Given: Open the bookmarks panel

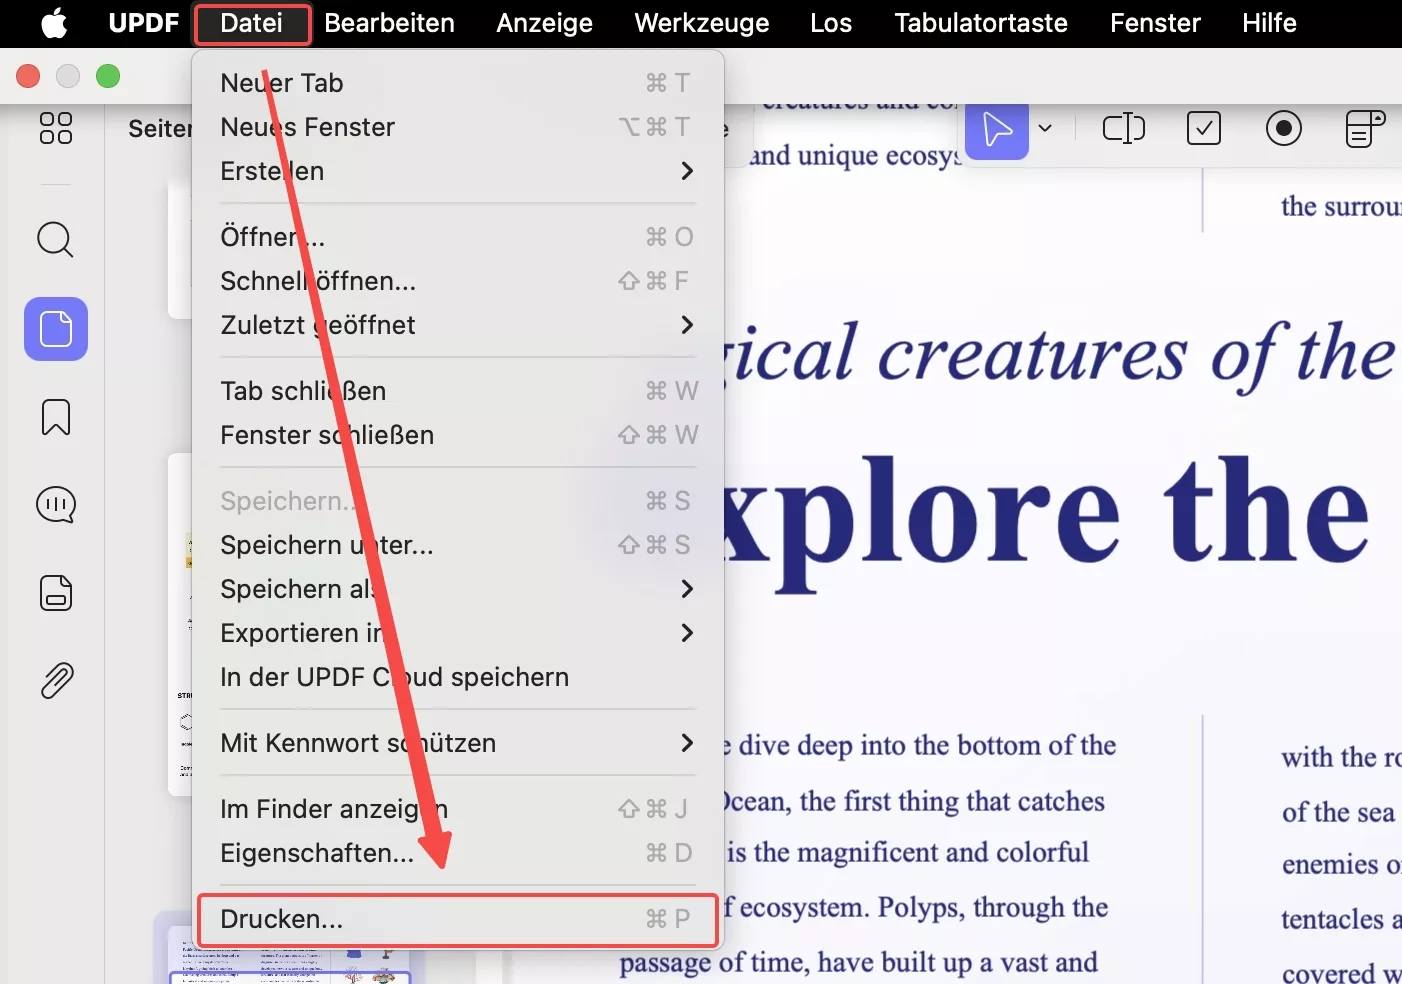Looking at the screenshot, I should click(x=55, y=417).
